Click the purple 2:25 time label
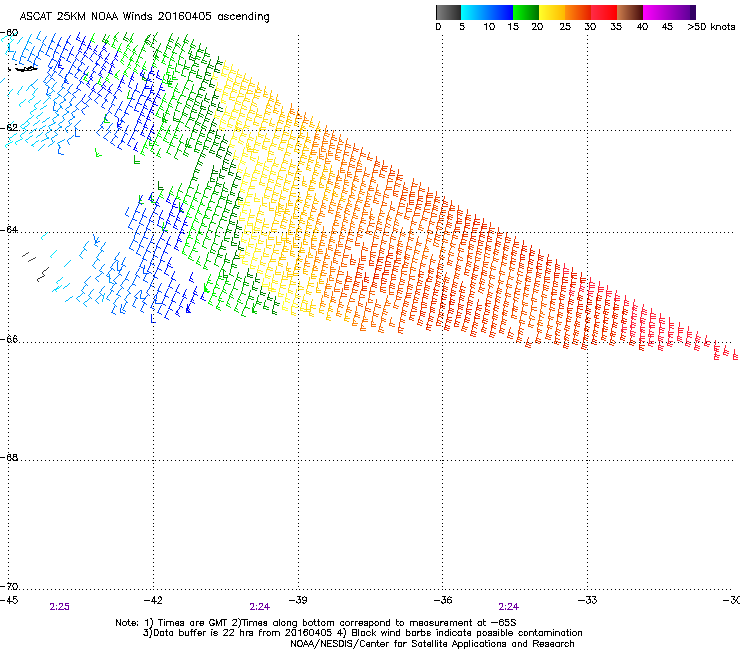This screenshot has height=650, width=740. tap(59, 607)
